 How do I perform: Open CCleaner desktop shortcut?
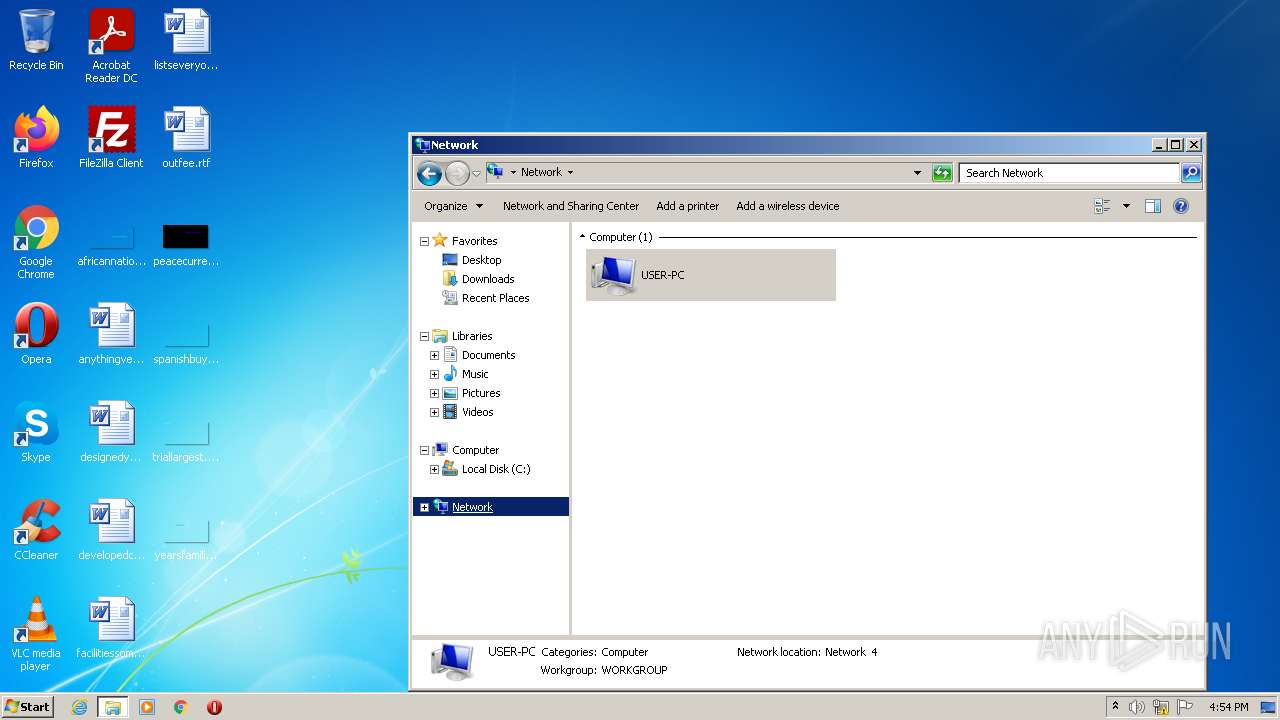click(x=36, y=530)
